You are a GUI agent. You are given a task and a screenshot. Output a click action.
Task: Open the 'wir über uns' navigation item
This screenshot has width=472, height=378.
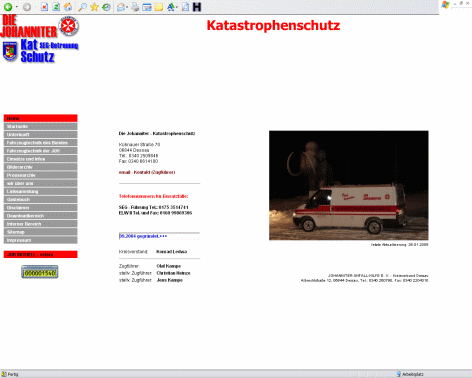pos(40,183)
